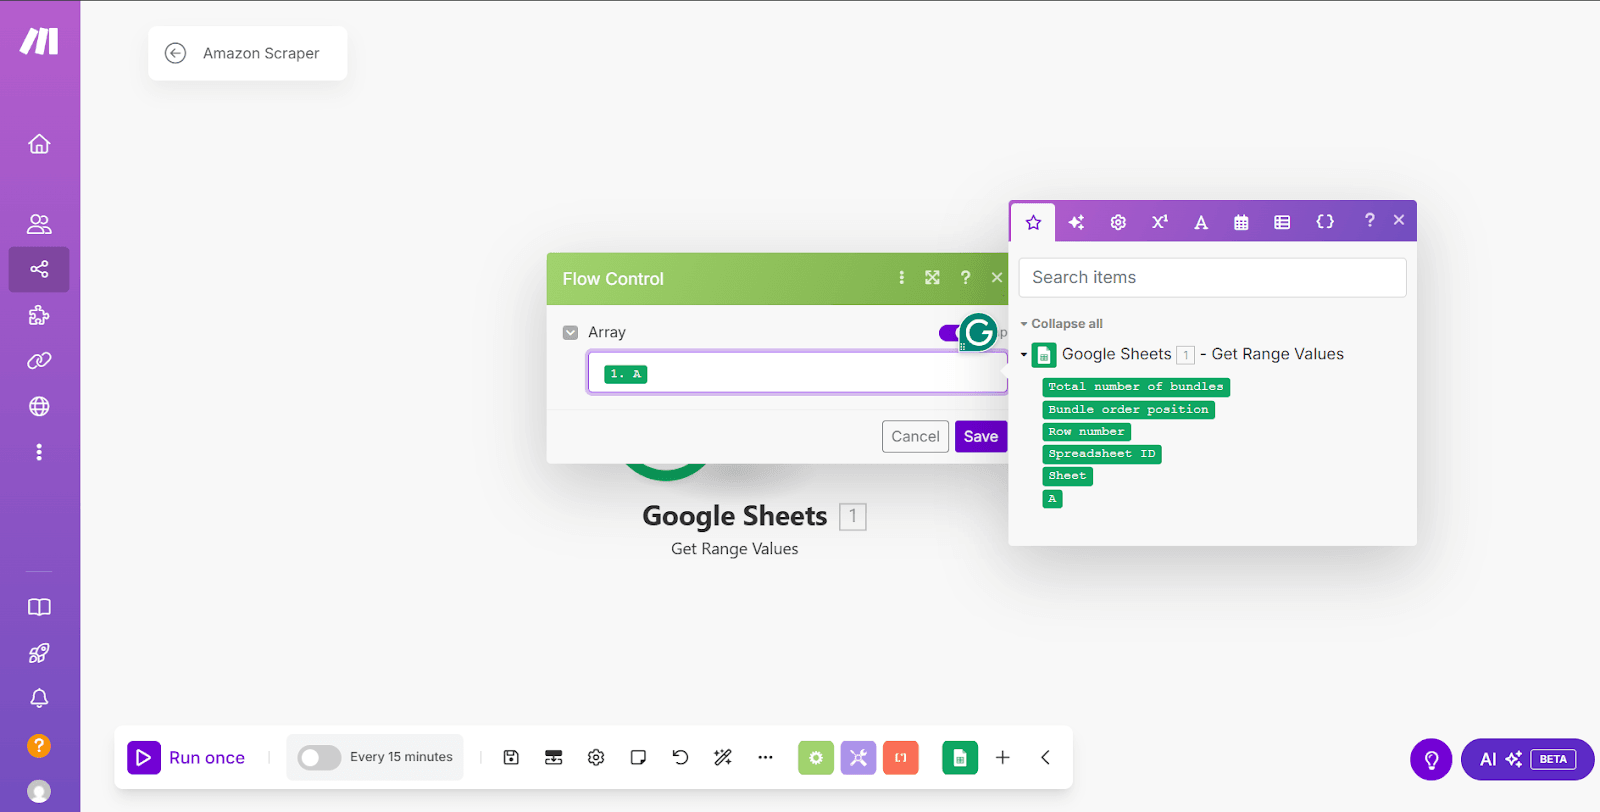Insert Bundle order position tag
1600x812 pixels.
point(1128,410)
